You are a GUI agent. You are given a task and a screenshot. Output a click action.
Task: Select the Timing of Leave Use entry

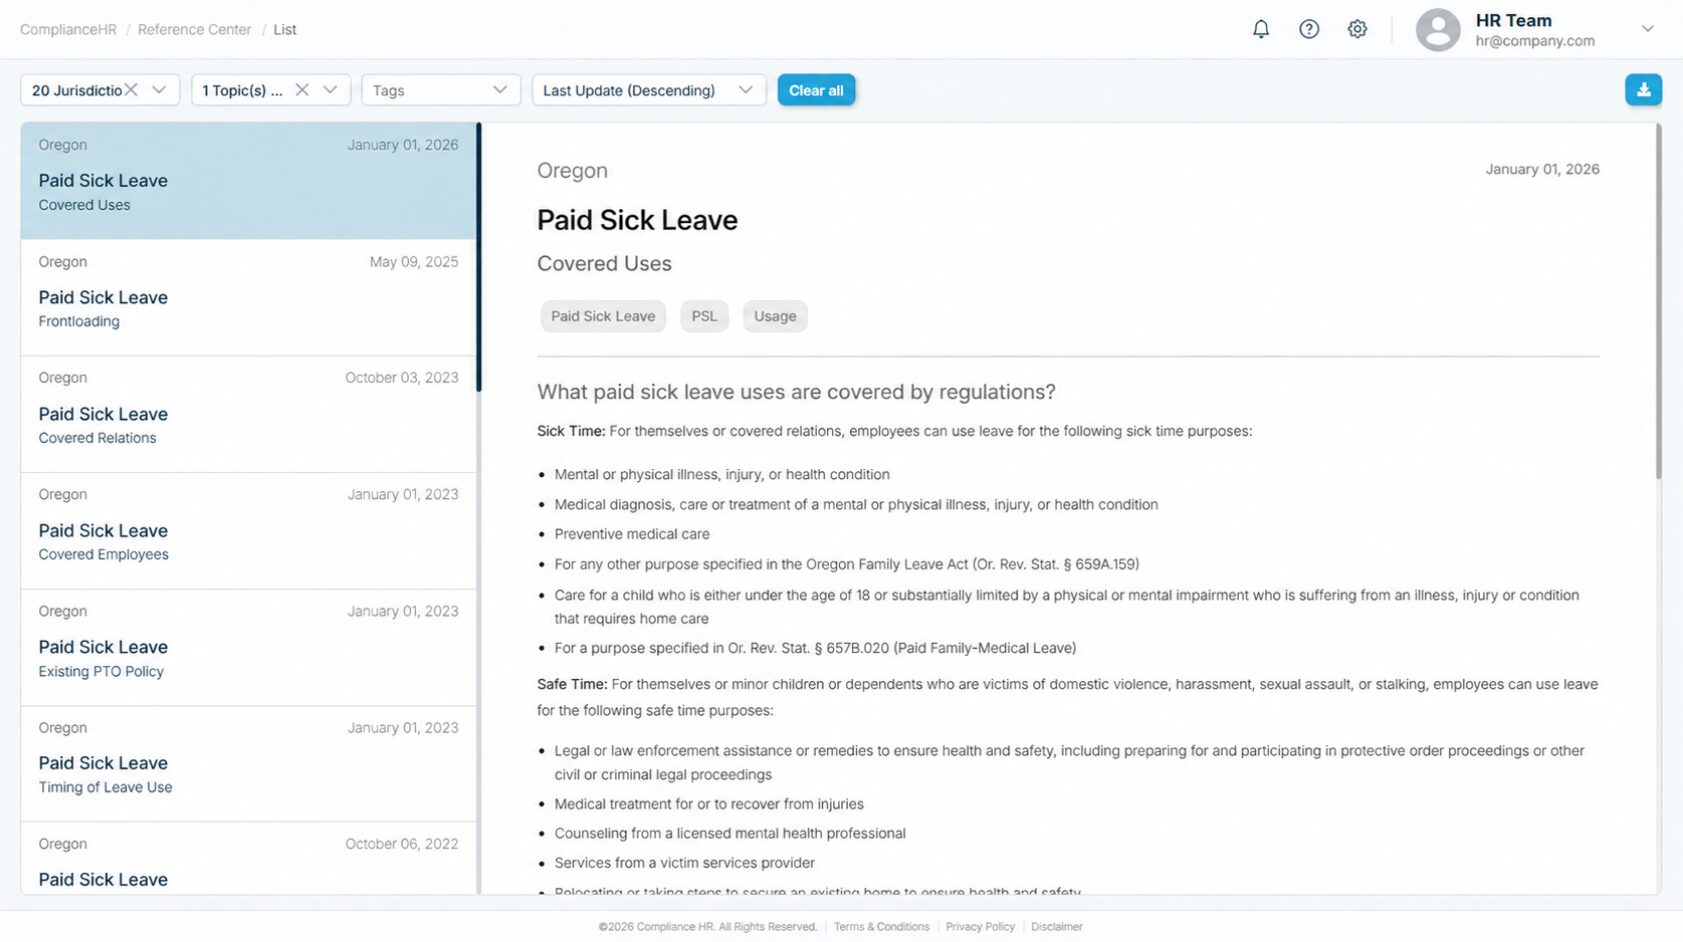[248, 764]
